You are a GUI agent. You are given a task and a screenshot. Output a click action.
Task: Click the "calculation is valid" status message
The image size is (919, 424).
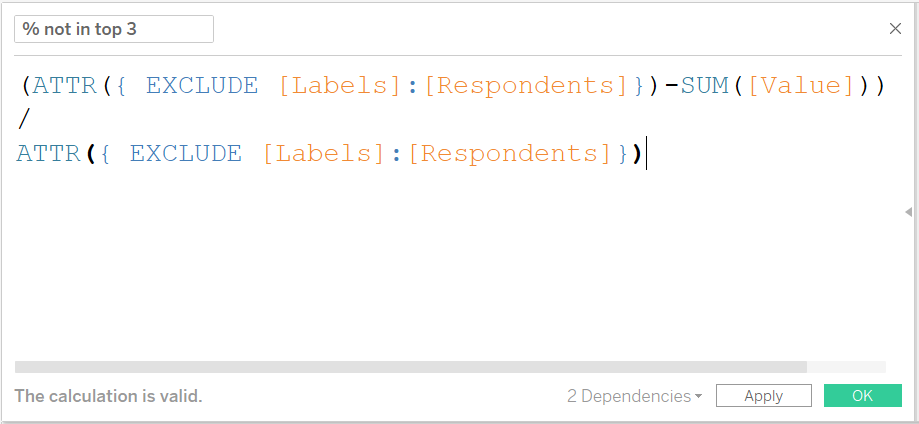(x=108, y=396)
